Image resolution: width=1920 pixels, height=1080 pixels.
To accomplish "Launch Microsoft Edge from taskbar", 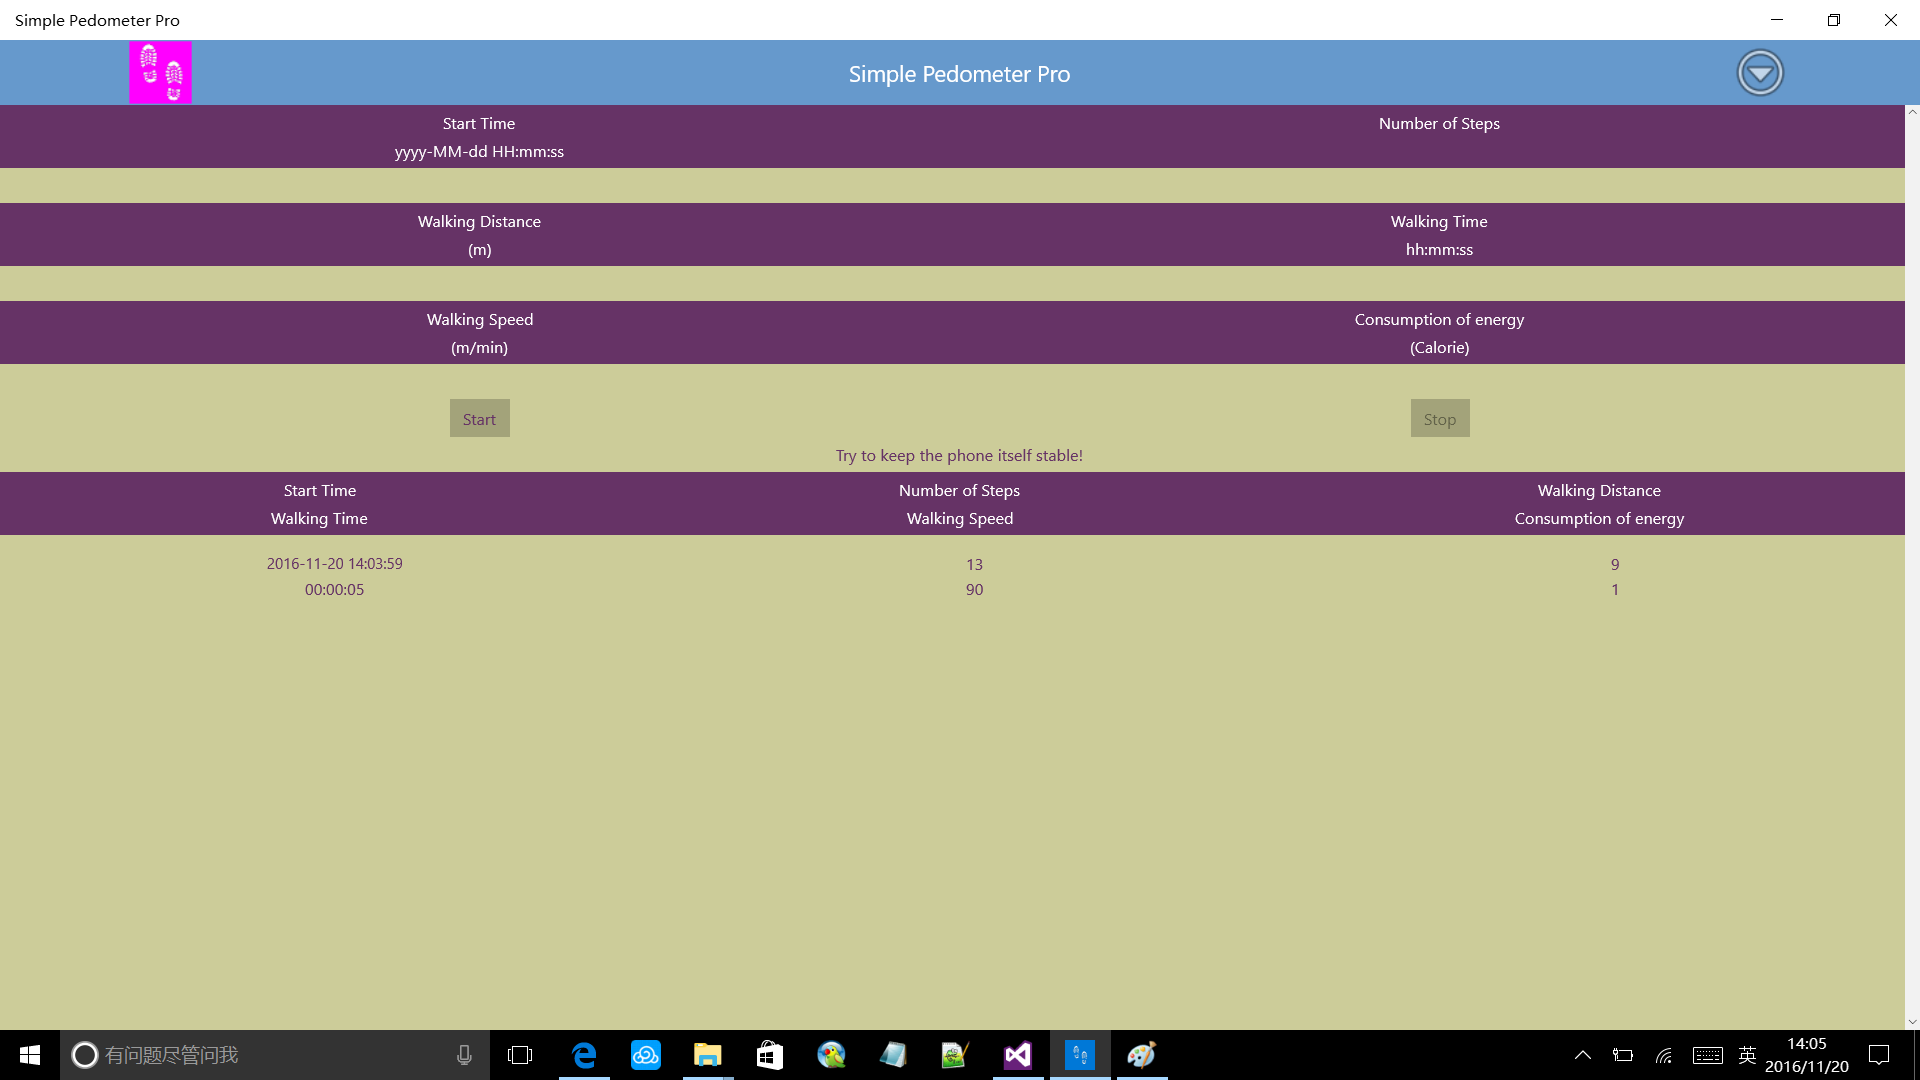I will tap(584, 1055).
